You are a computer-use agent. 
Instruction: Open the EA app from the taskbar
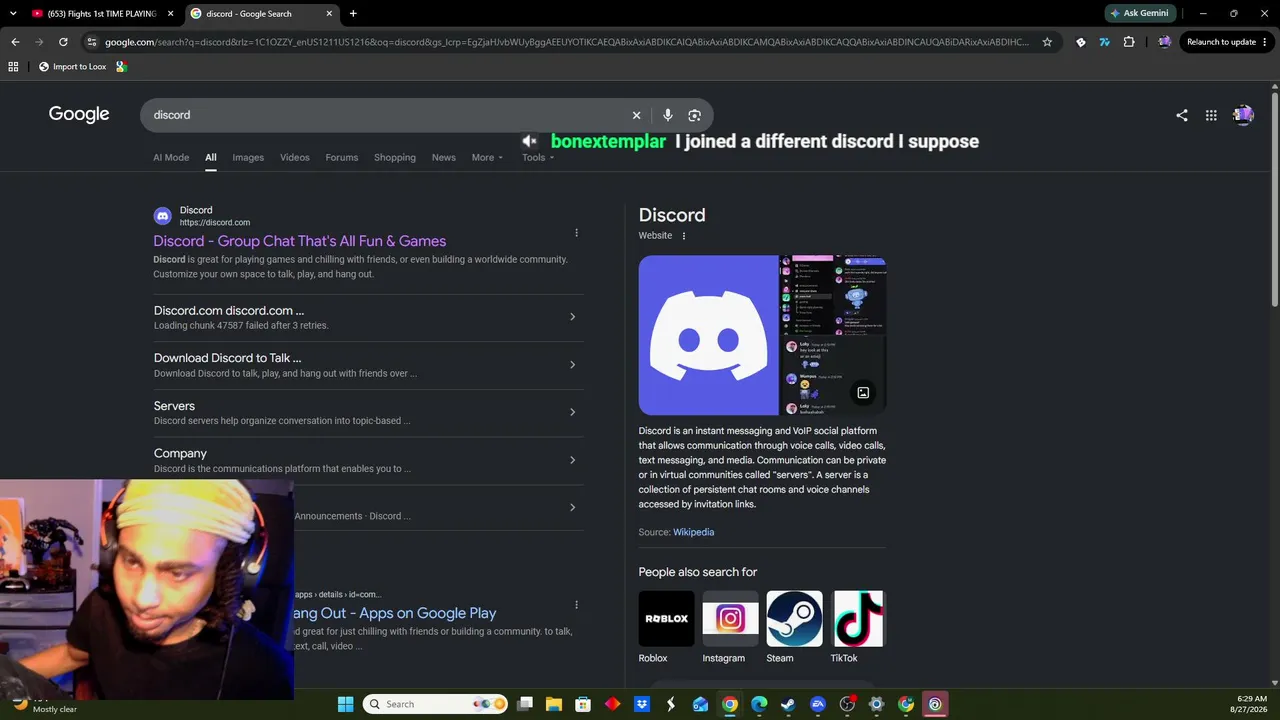(x=818, y=704)
